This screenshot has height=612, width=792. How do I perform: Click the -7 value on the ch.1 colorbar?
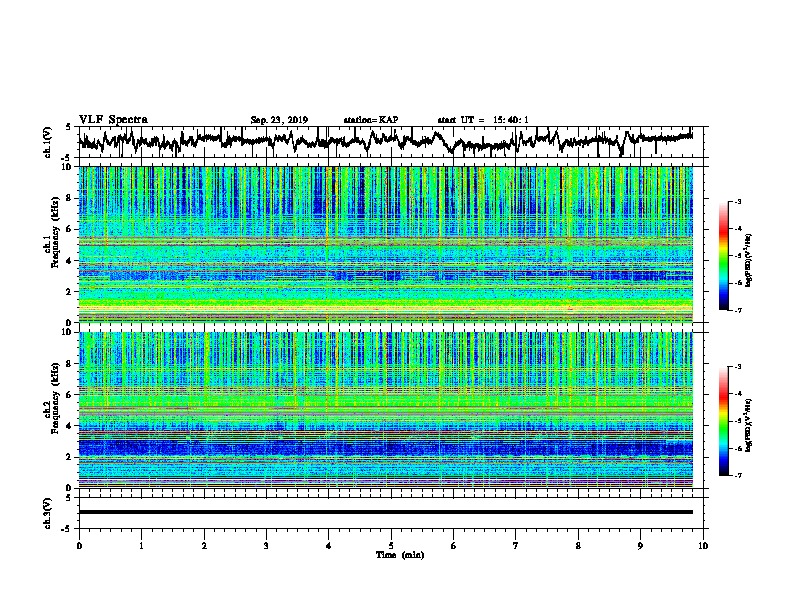(x=737, y=310)
